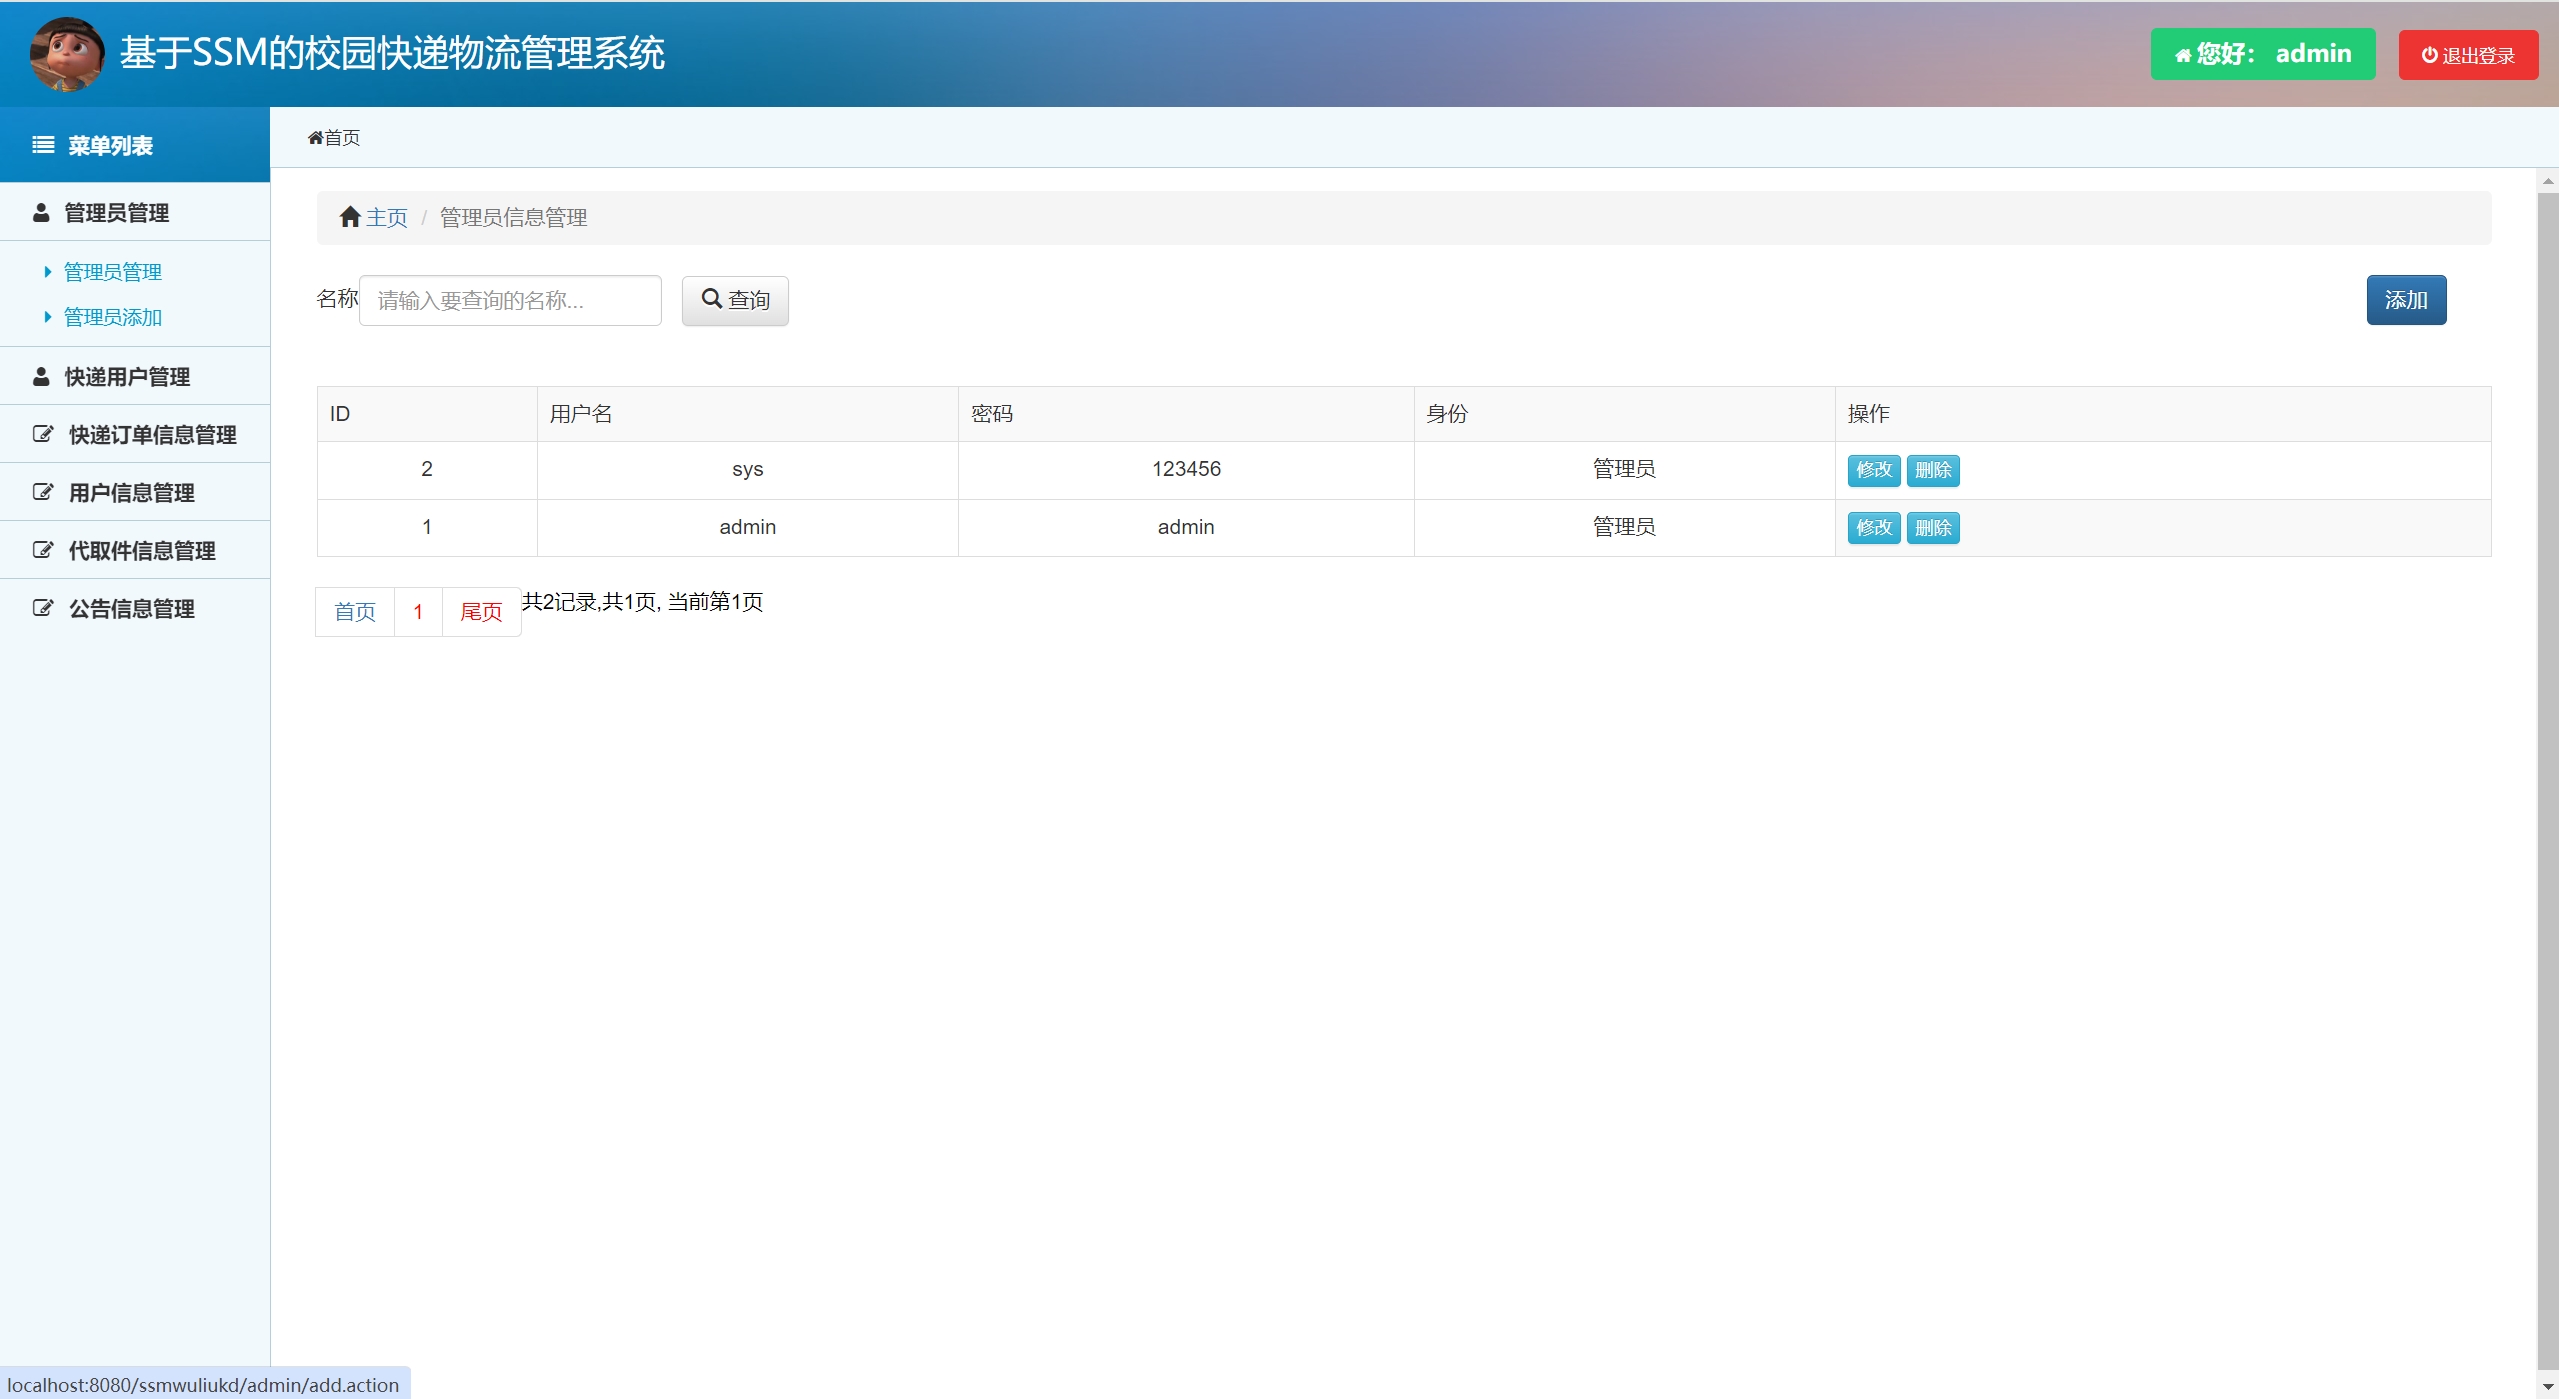Click the user icon beside 快递用户管理
This screenshot has height=1399, width=2559.
[x=41, y=377]
